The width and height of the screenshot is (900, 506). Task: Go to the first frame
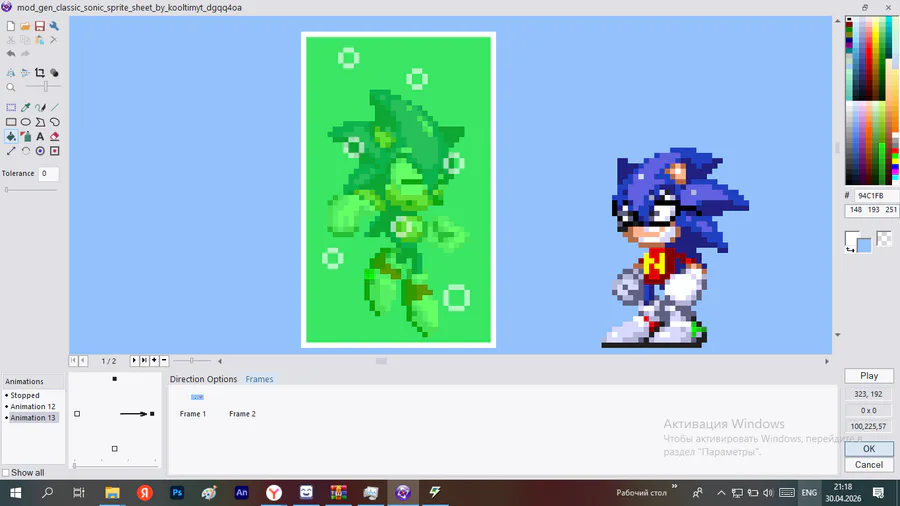73,360
